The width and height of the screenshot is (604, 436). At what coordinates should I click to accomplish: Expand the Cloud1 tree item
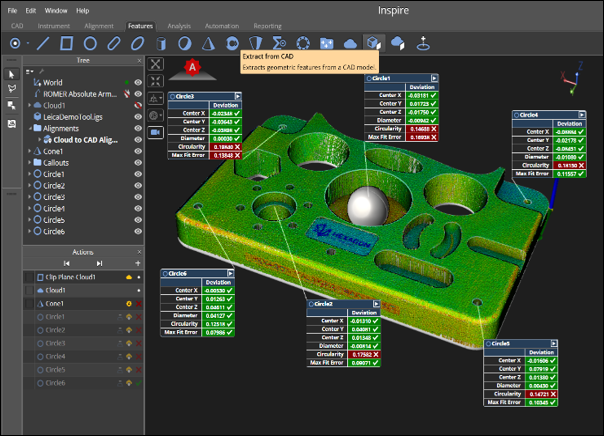click(29, 105)
